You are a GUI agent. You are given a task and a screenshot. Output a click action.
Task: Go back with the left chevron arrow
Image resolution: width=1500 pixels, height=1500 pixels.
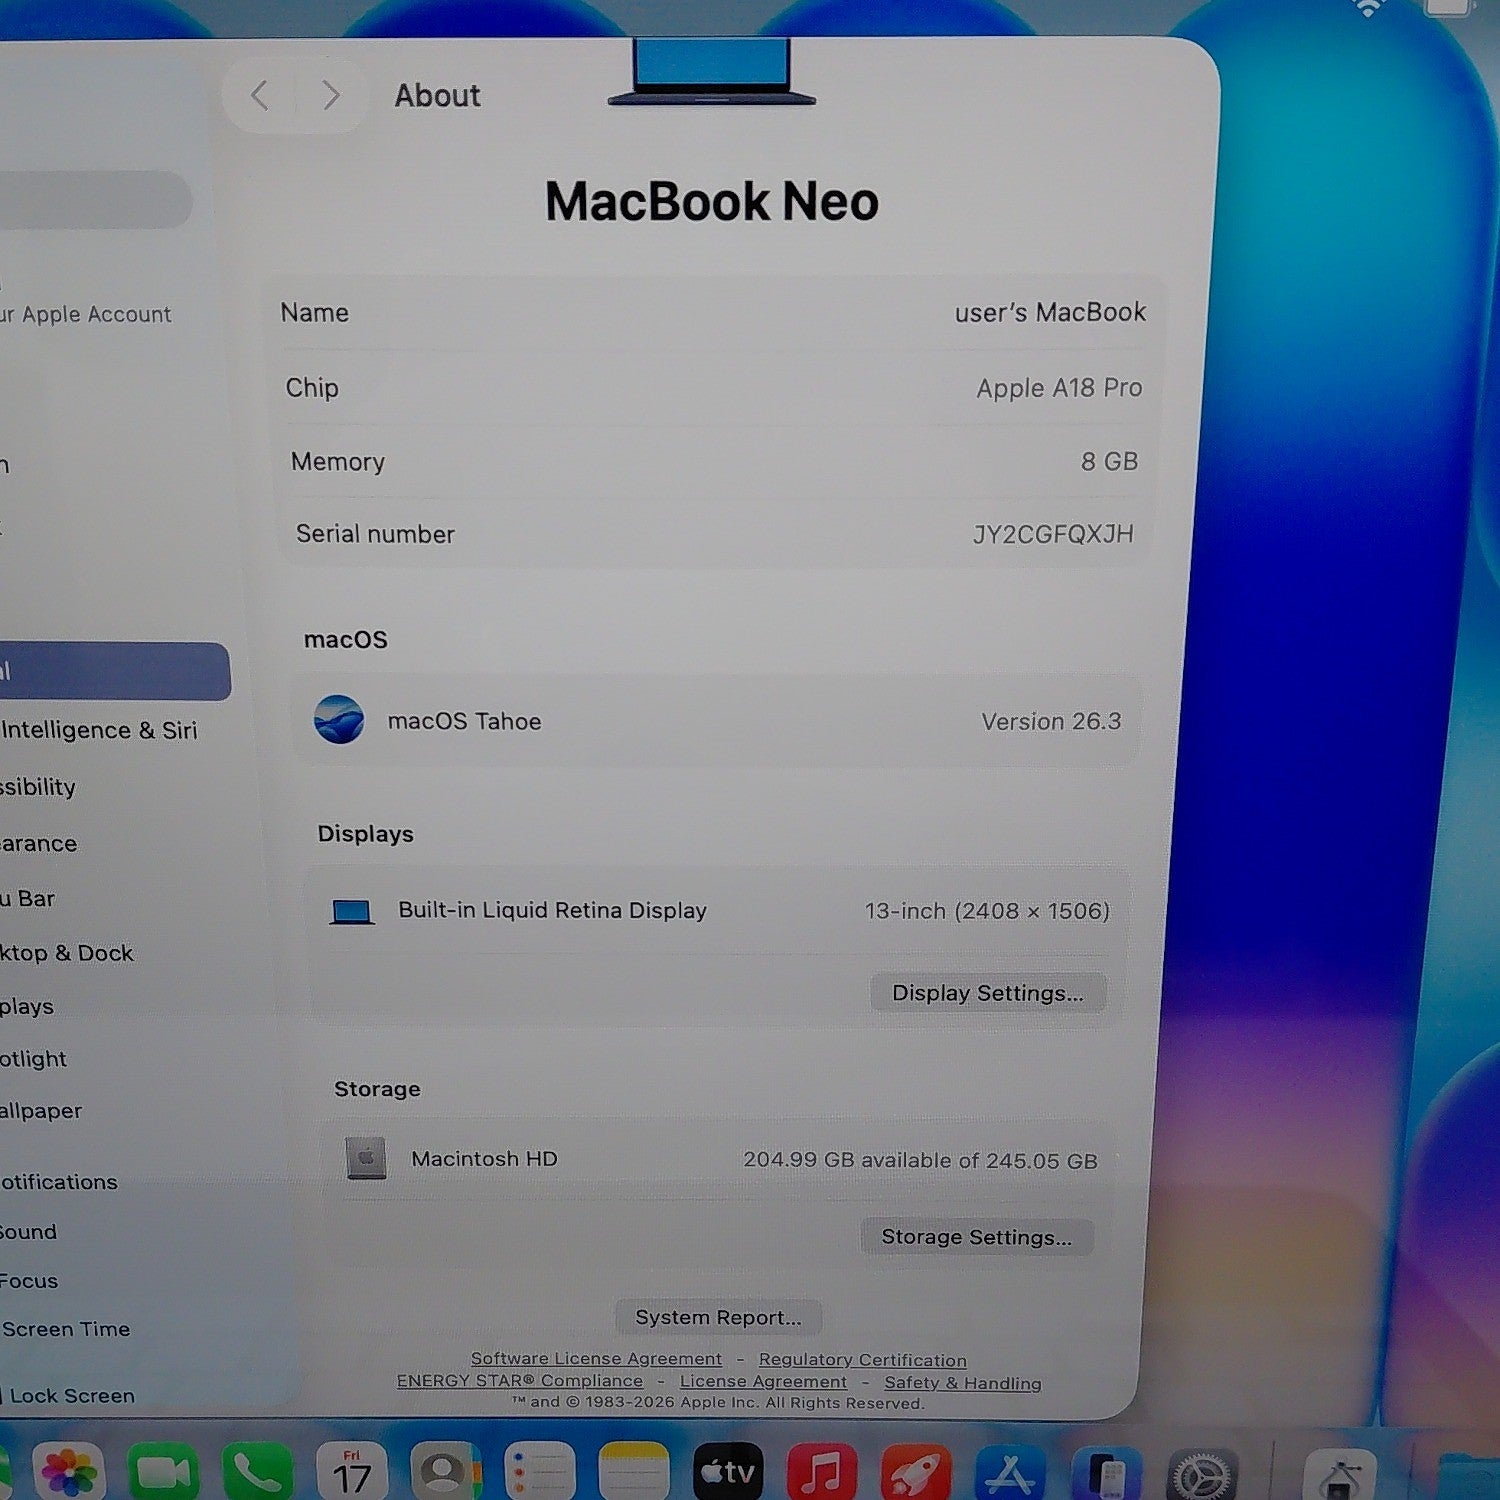click(x=260, y=96)
